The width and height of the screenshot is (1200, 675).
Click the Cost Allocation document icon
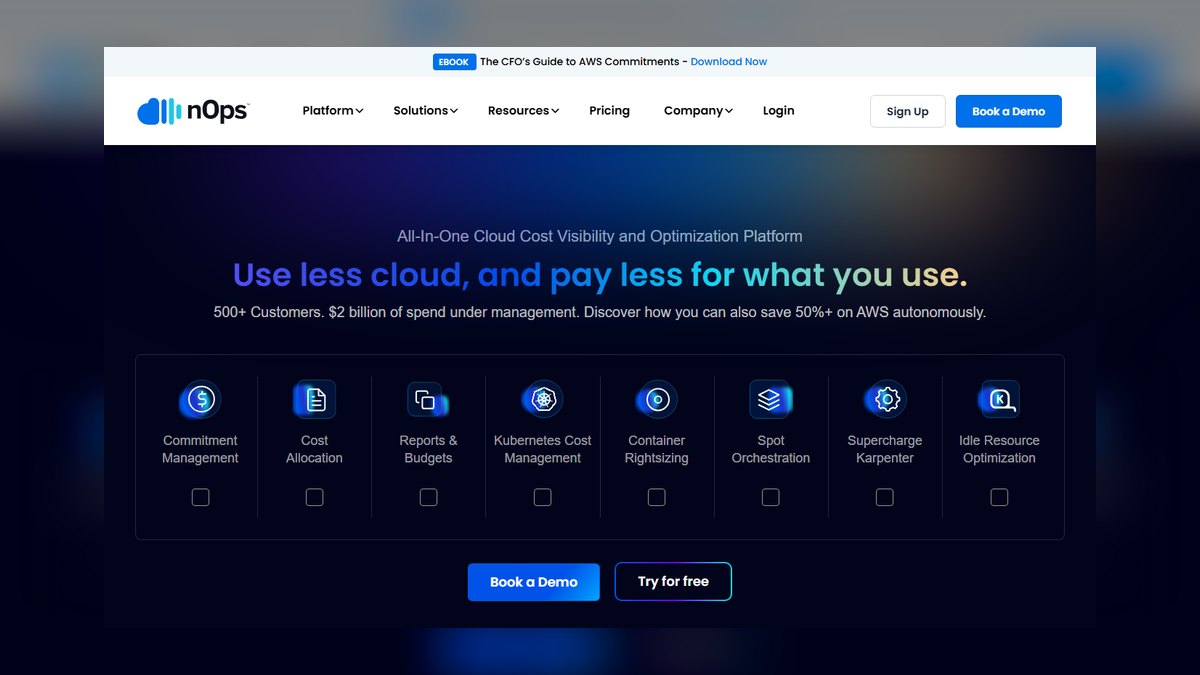point(314,400)
